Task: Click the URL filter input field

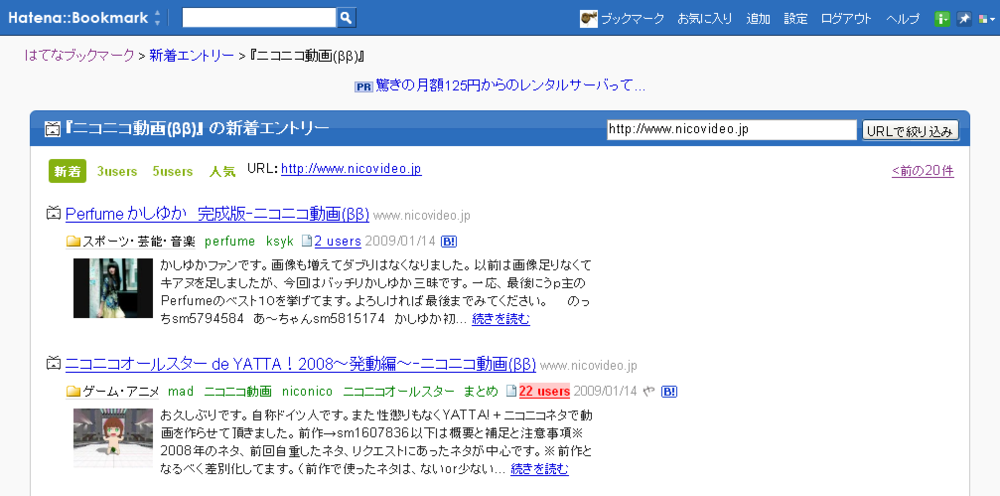Action: [732, 129]
